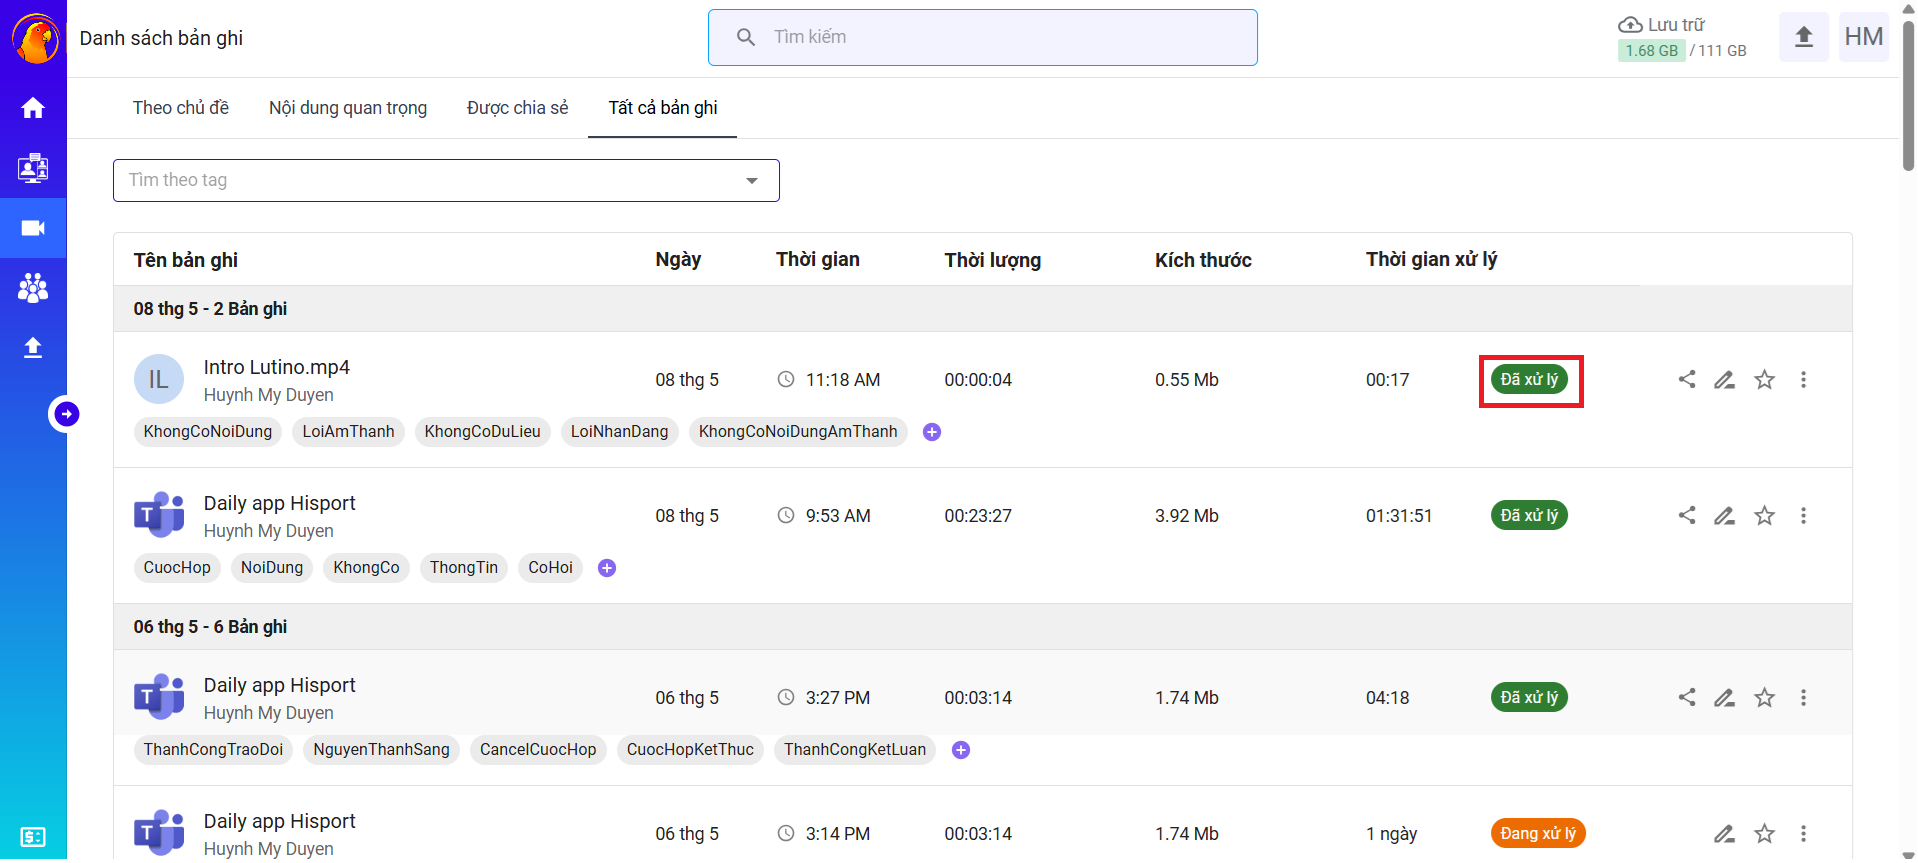Image resolution: width=1918 pixels, height=863 pixels.
Task: Open the meetings icon in sidebar
Action: pyautogui.click(x=33, y=168)
